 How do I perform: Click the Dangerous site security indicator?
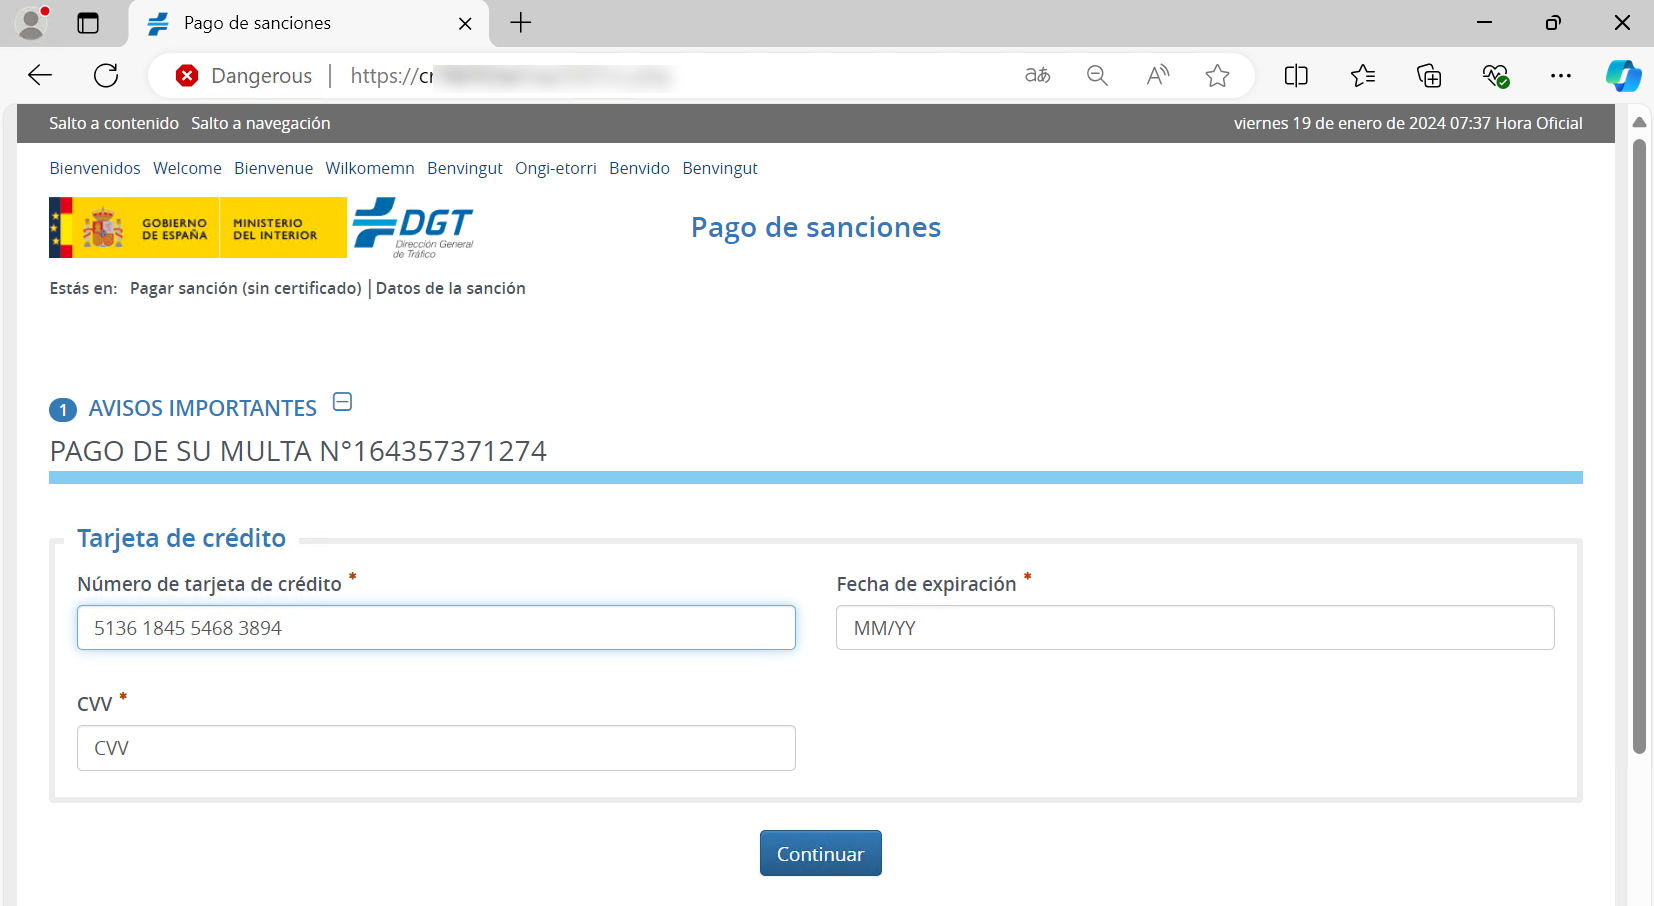point(244,76)
